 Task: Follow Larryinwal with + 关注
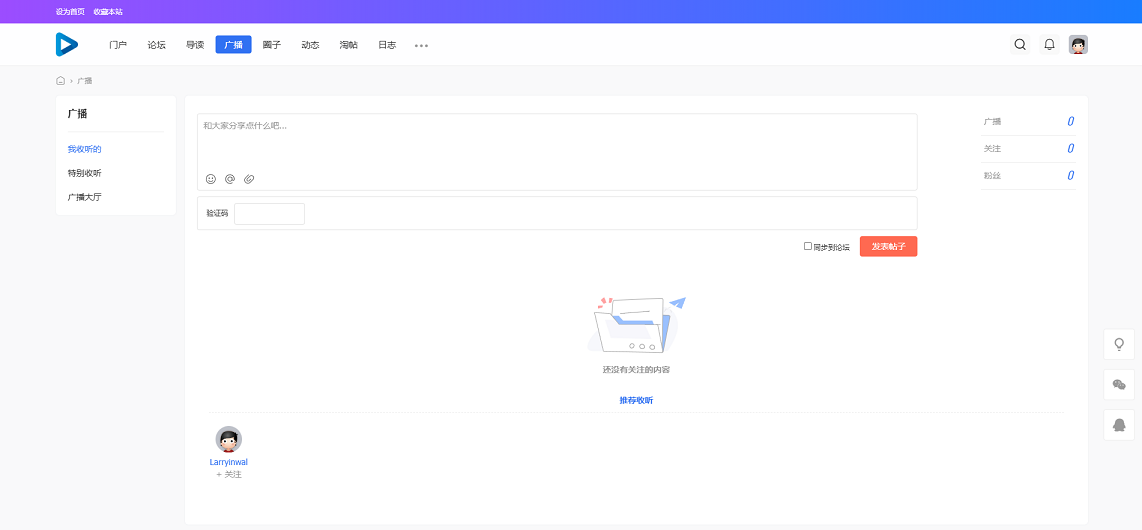229,474
